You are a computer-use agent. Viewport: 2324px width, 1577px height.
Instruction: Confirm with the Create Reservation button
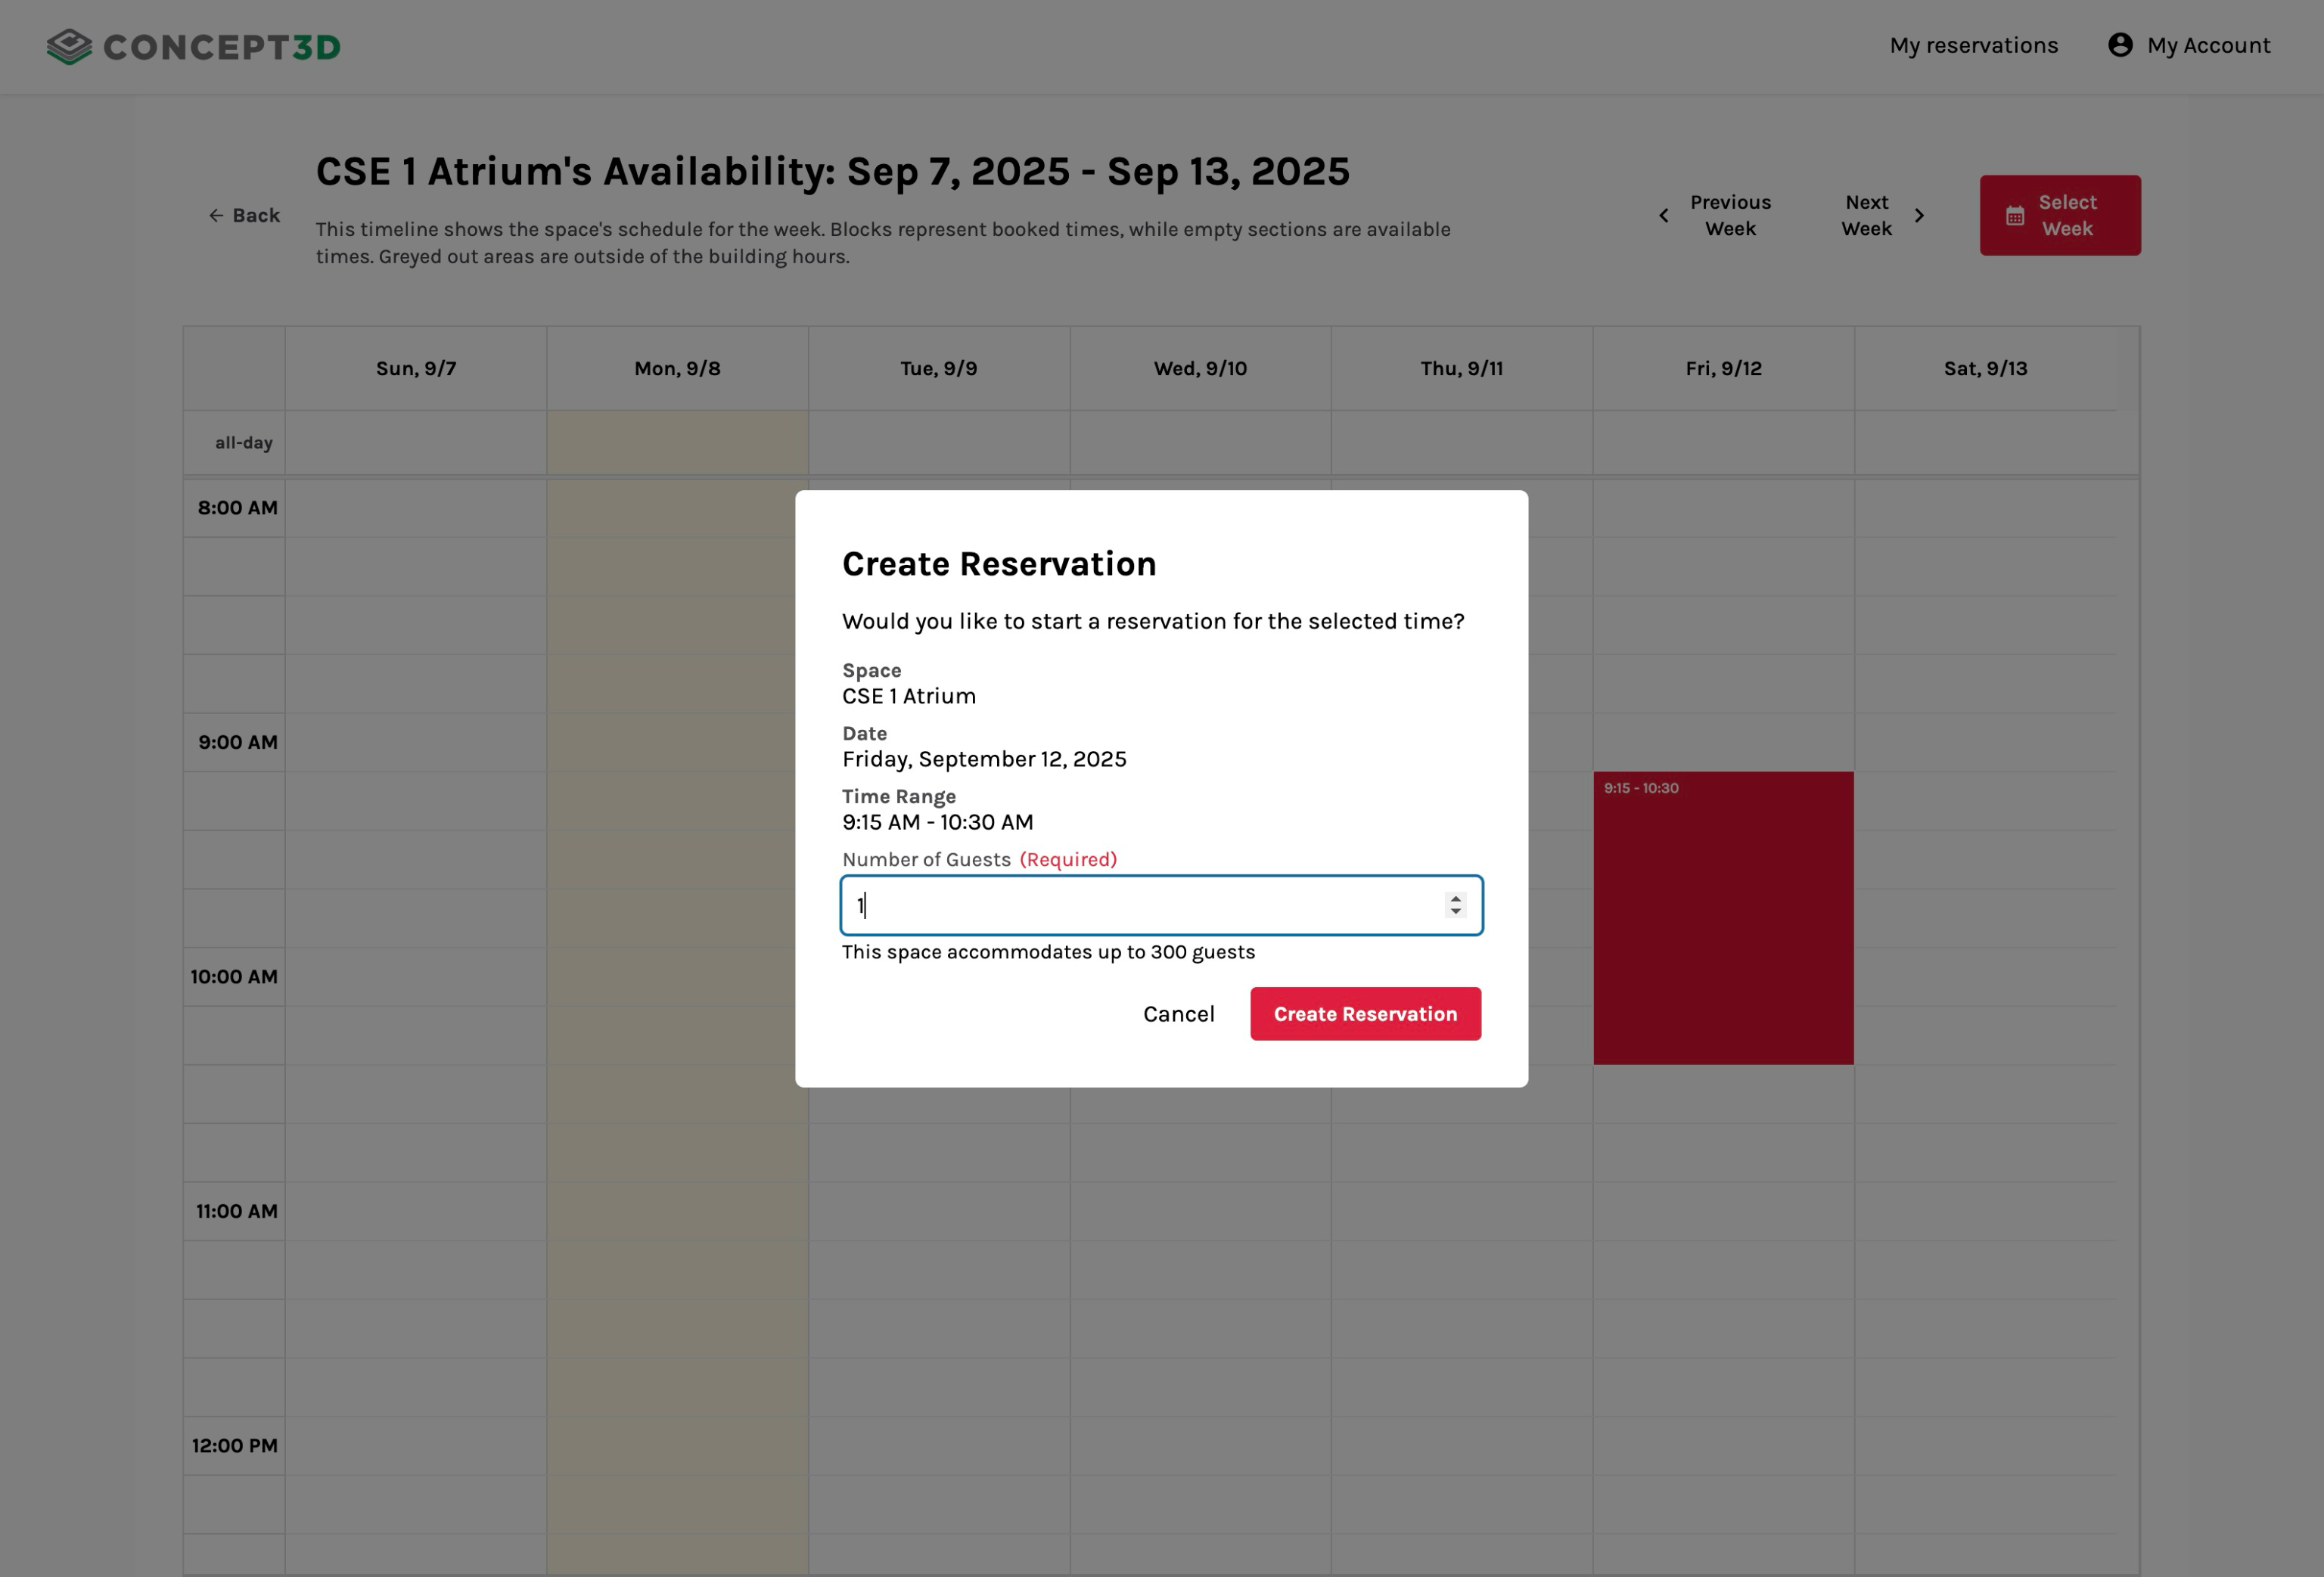click(x=1365, y=1014)
